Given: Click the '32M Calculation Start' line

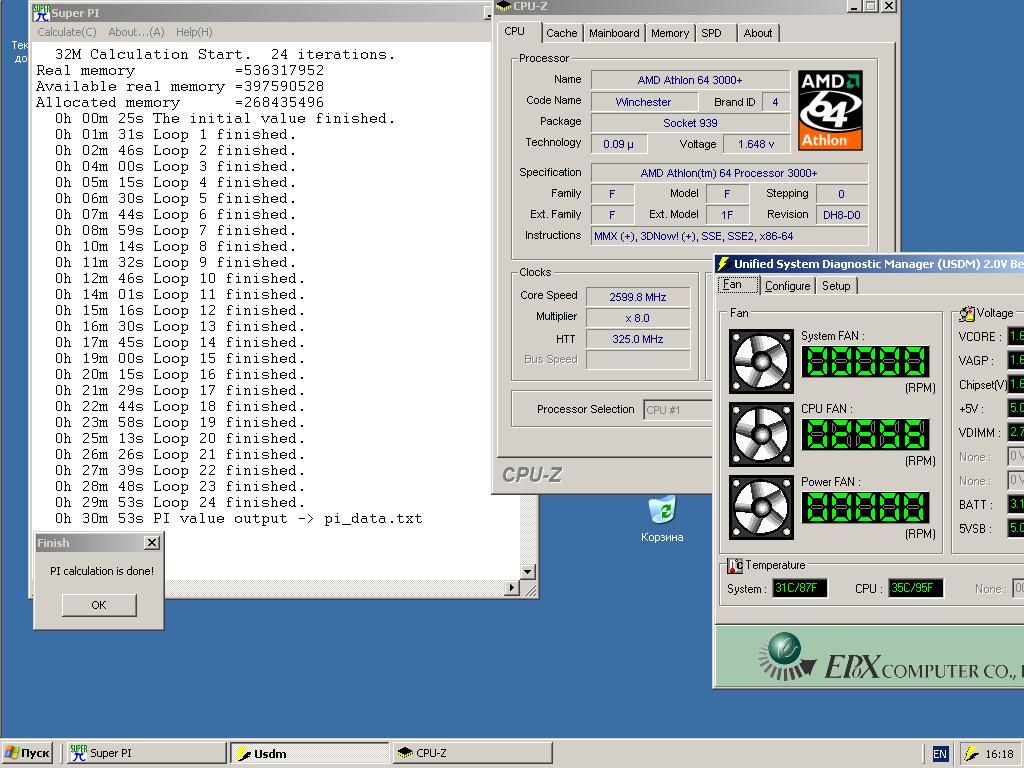Looking at the screenshot, I should pyautogui.click(x=225, y=54).
